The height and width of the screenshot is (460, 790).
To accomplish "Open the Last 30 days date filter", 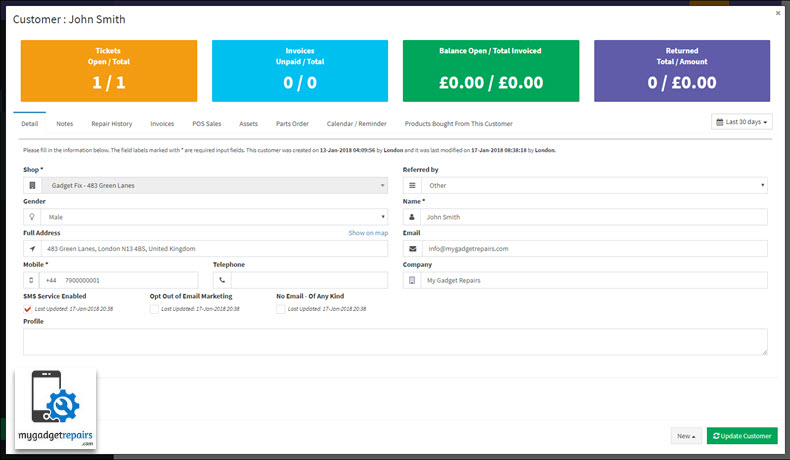I will [742, 122].
